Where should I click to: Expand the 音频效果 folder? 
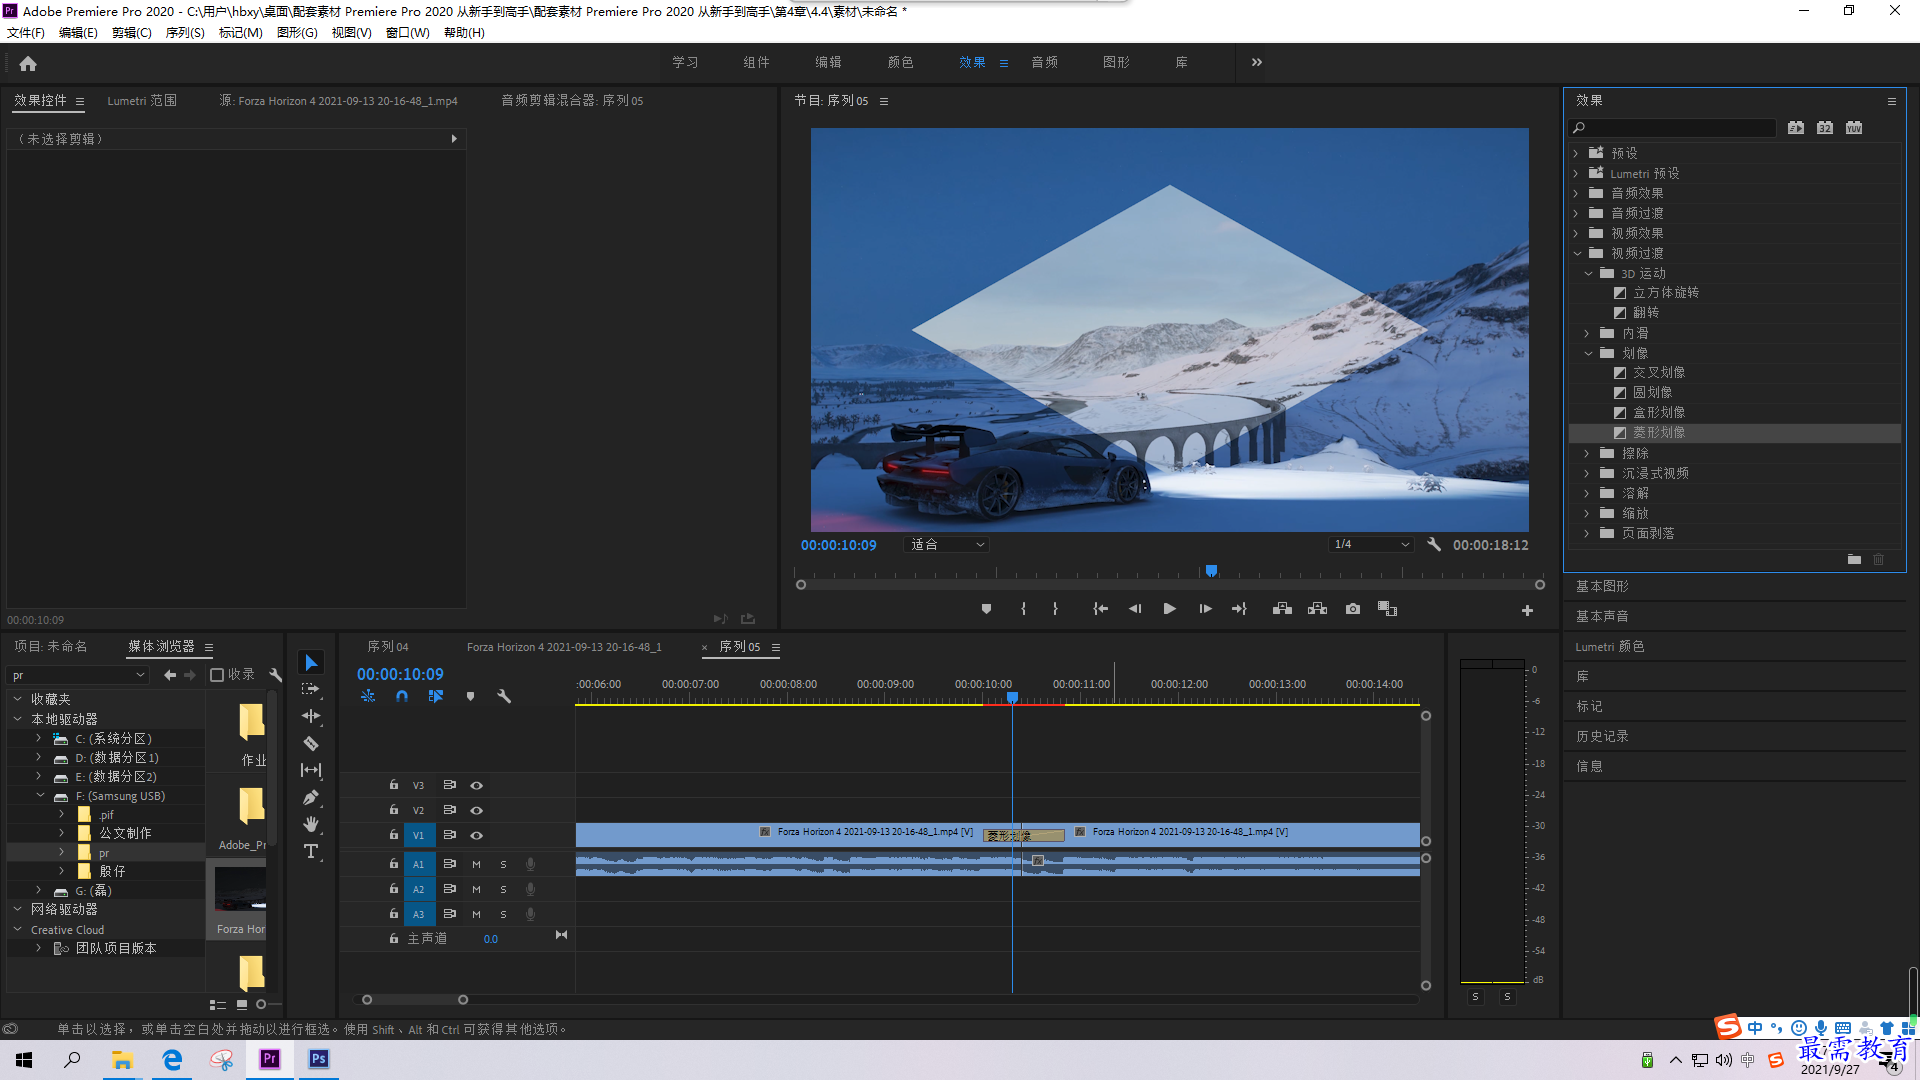(x=1576, y=194)
